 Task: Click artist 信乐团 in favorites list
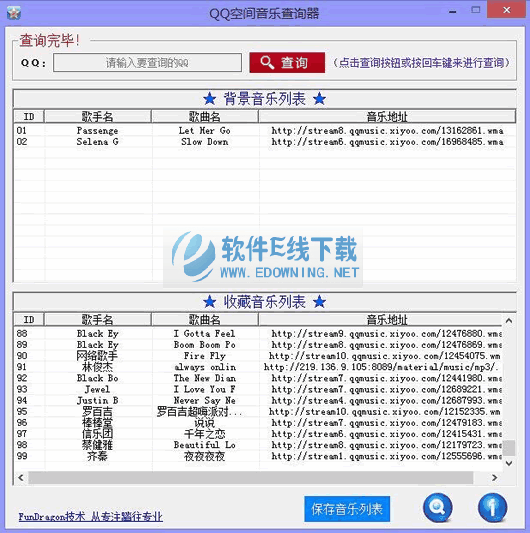coord(97,434)
